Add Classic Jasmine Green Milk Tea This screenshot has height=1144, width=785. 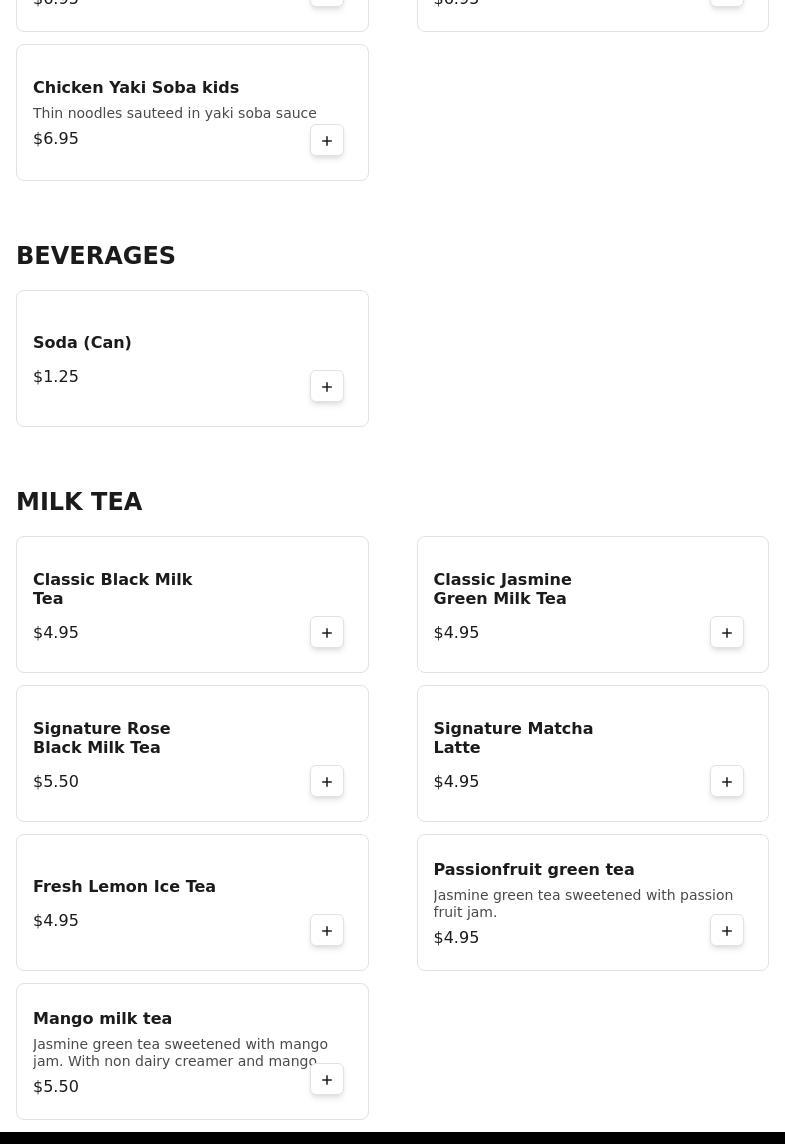(x=727, y=633)
